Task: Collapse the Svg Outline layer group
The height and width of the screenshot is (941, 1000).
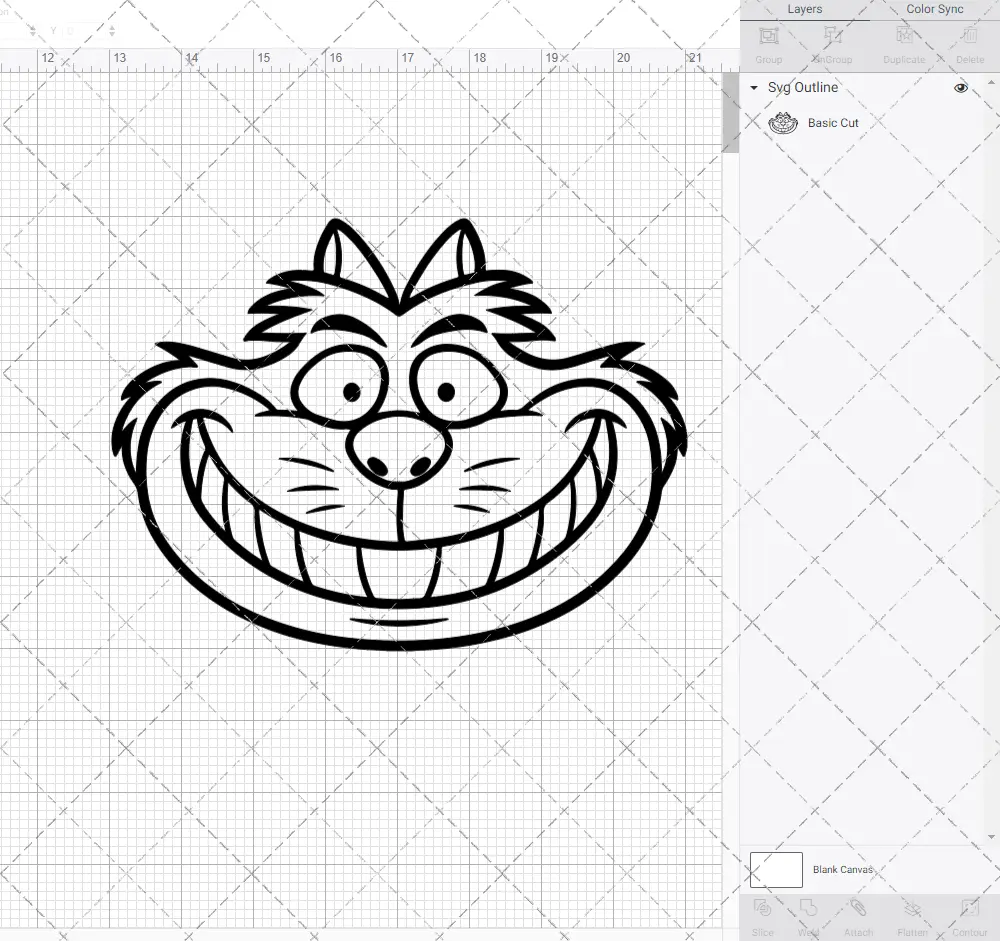Action: pyautogui.click(x=754, y=88)
